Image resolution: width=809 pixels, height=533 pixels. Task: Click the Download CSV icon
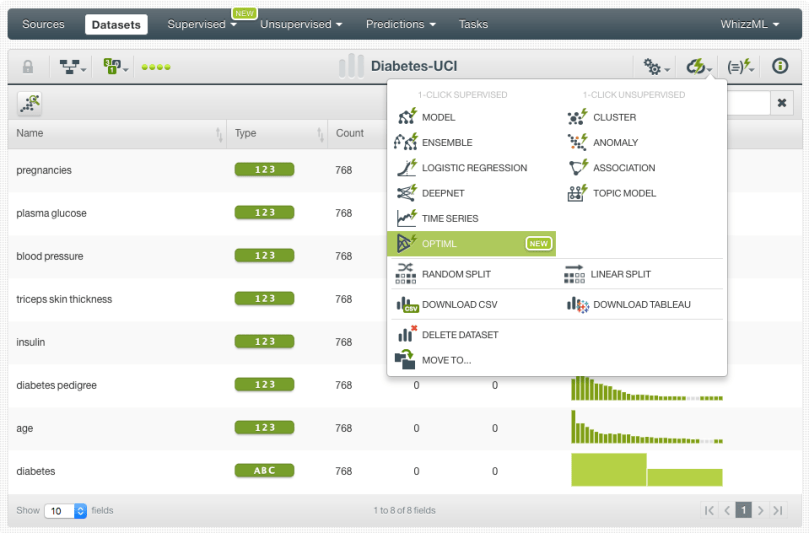(407, 304)
